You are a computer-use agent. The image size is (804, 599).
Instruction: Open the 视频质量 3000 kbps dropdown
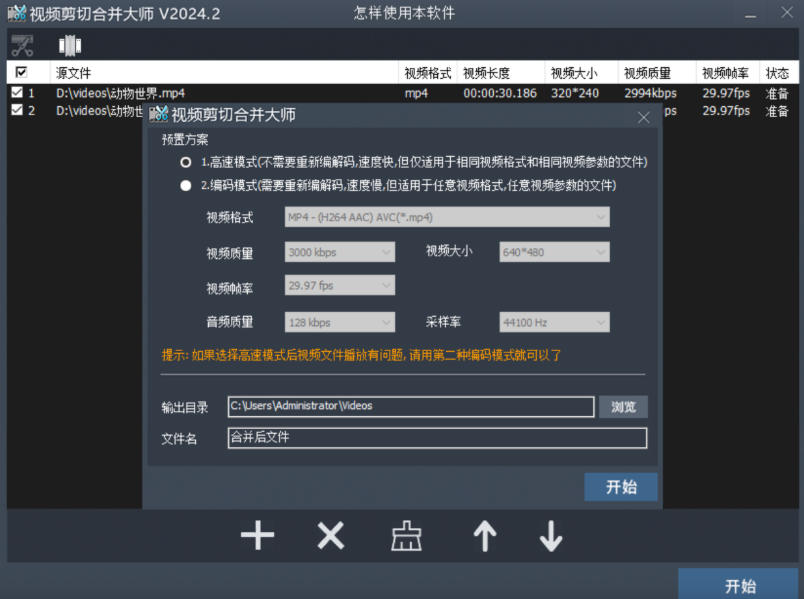[x=340, y=252]
